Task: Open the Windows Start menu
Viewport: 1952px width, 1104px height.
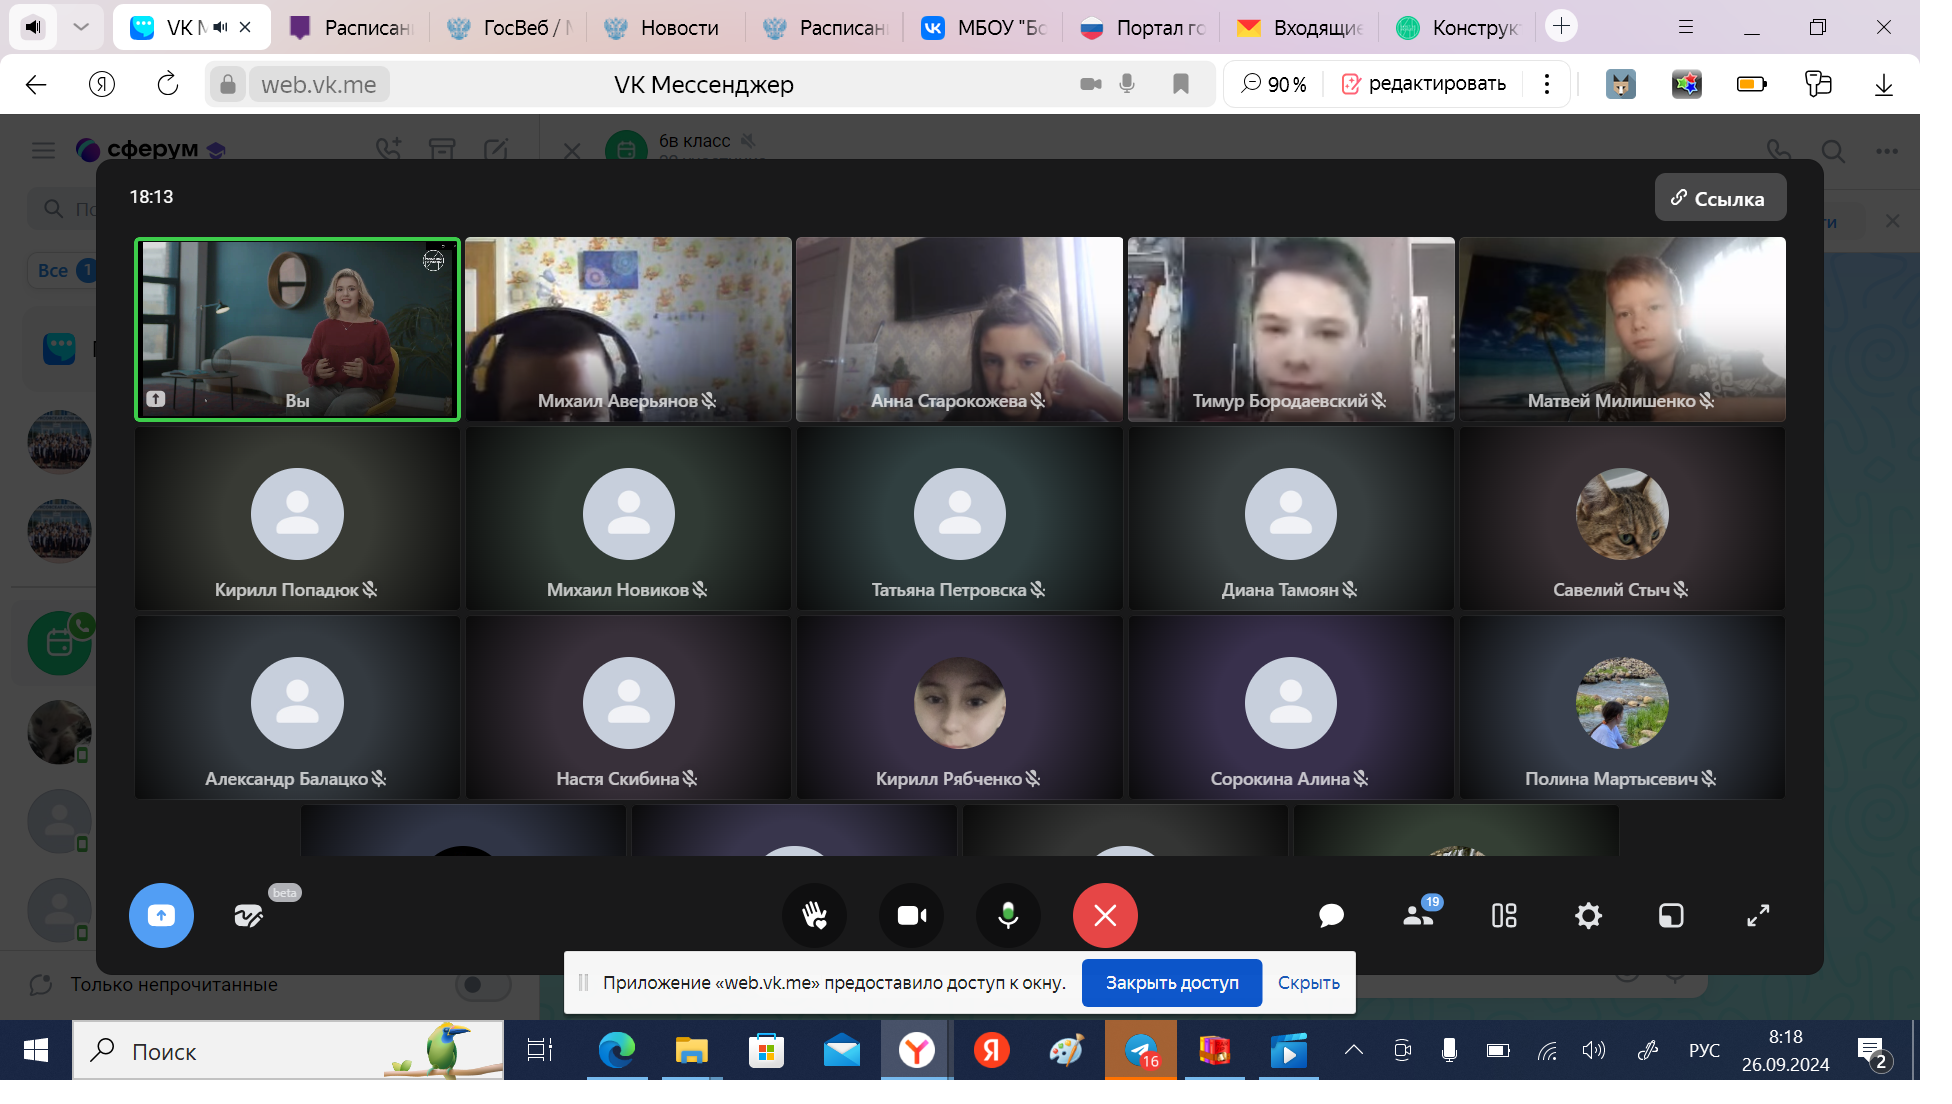Action: (x=36, y=1050)
